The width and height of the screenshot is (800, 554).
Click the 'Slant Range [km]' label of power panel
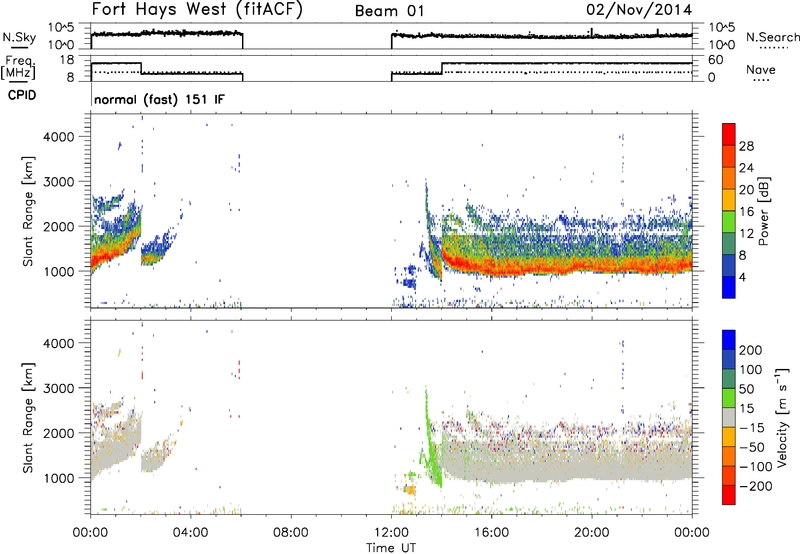(28, 211)
